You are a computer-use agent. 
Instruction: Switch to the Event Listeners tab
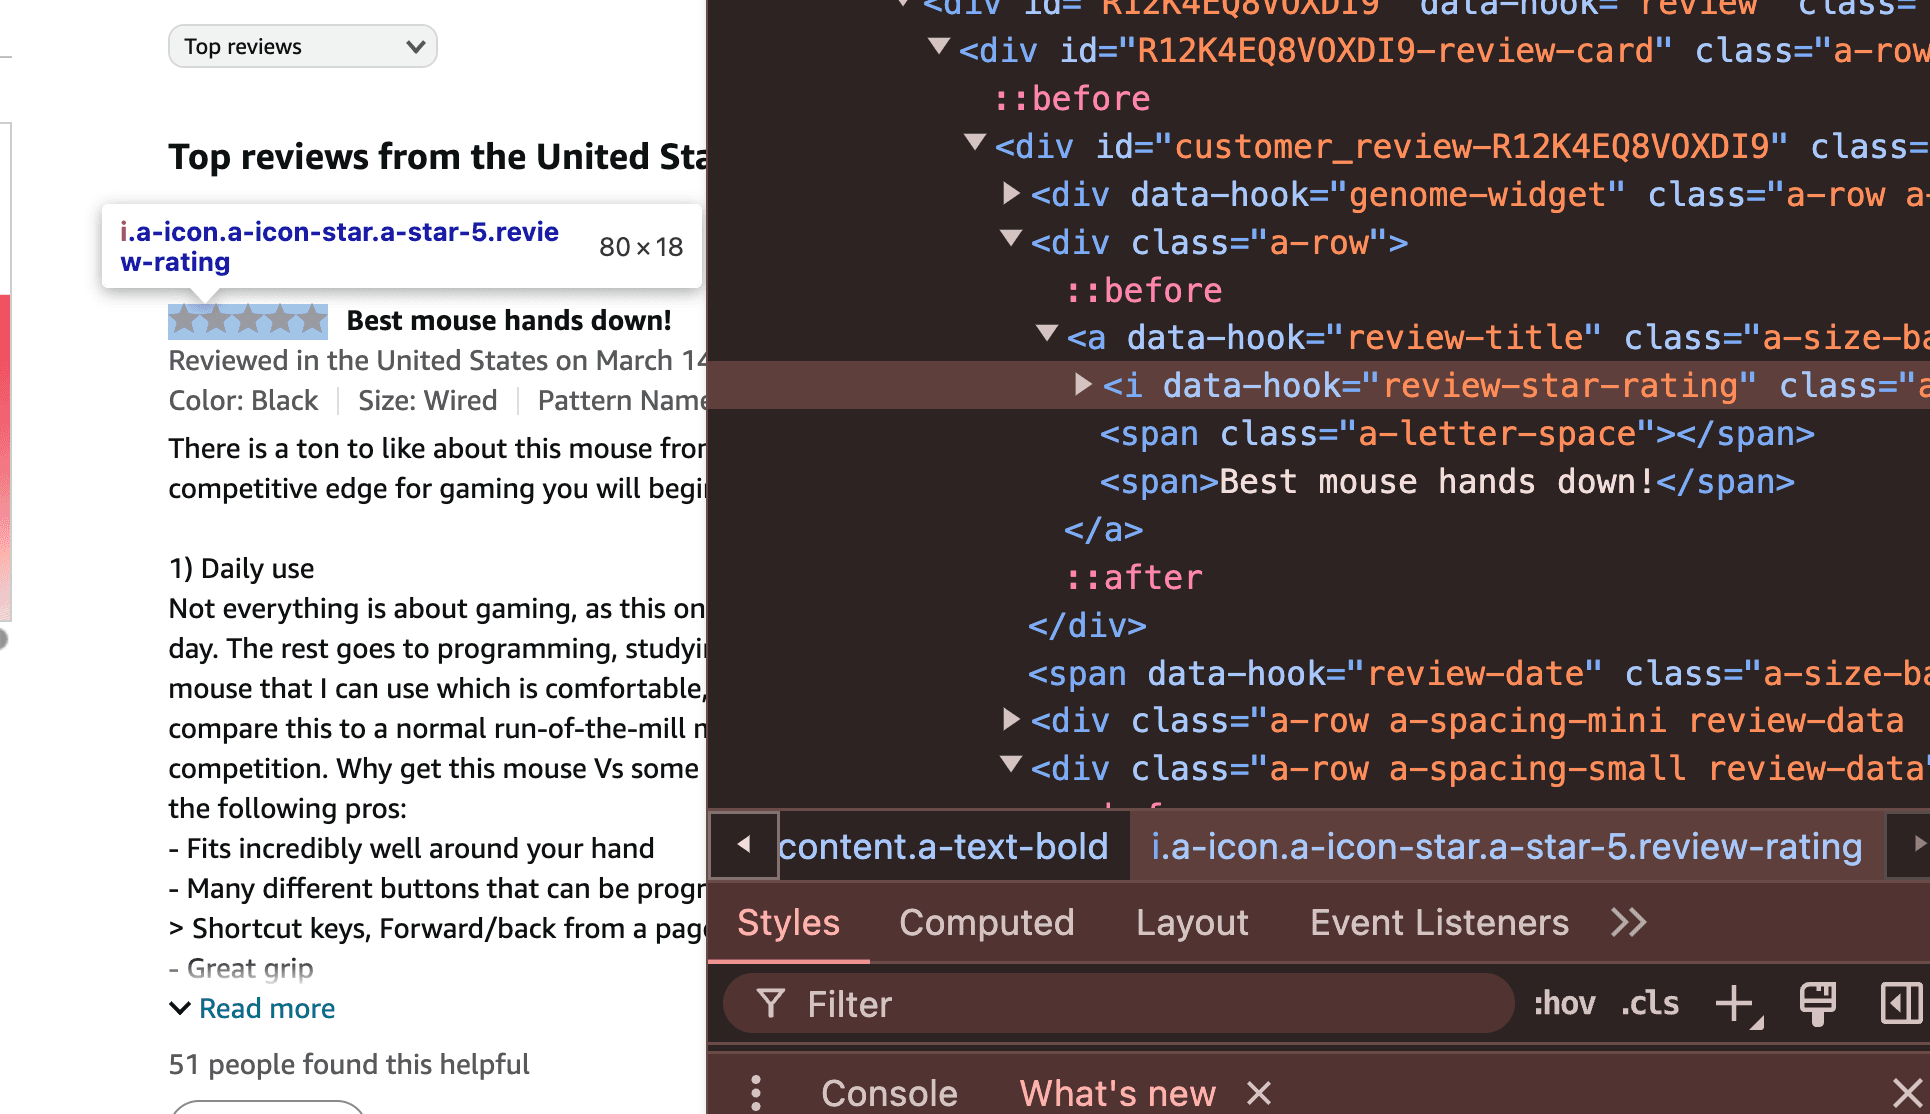click(1439, 922)
